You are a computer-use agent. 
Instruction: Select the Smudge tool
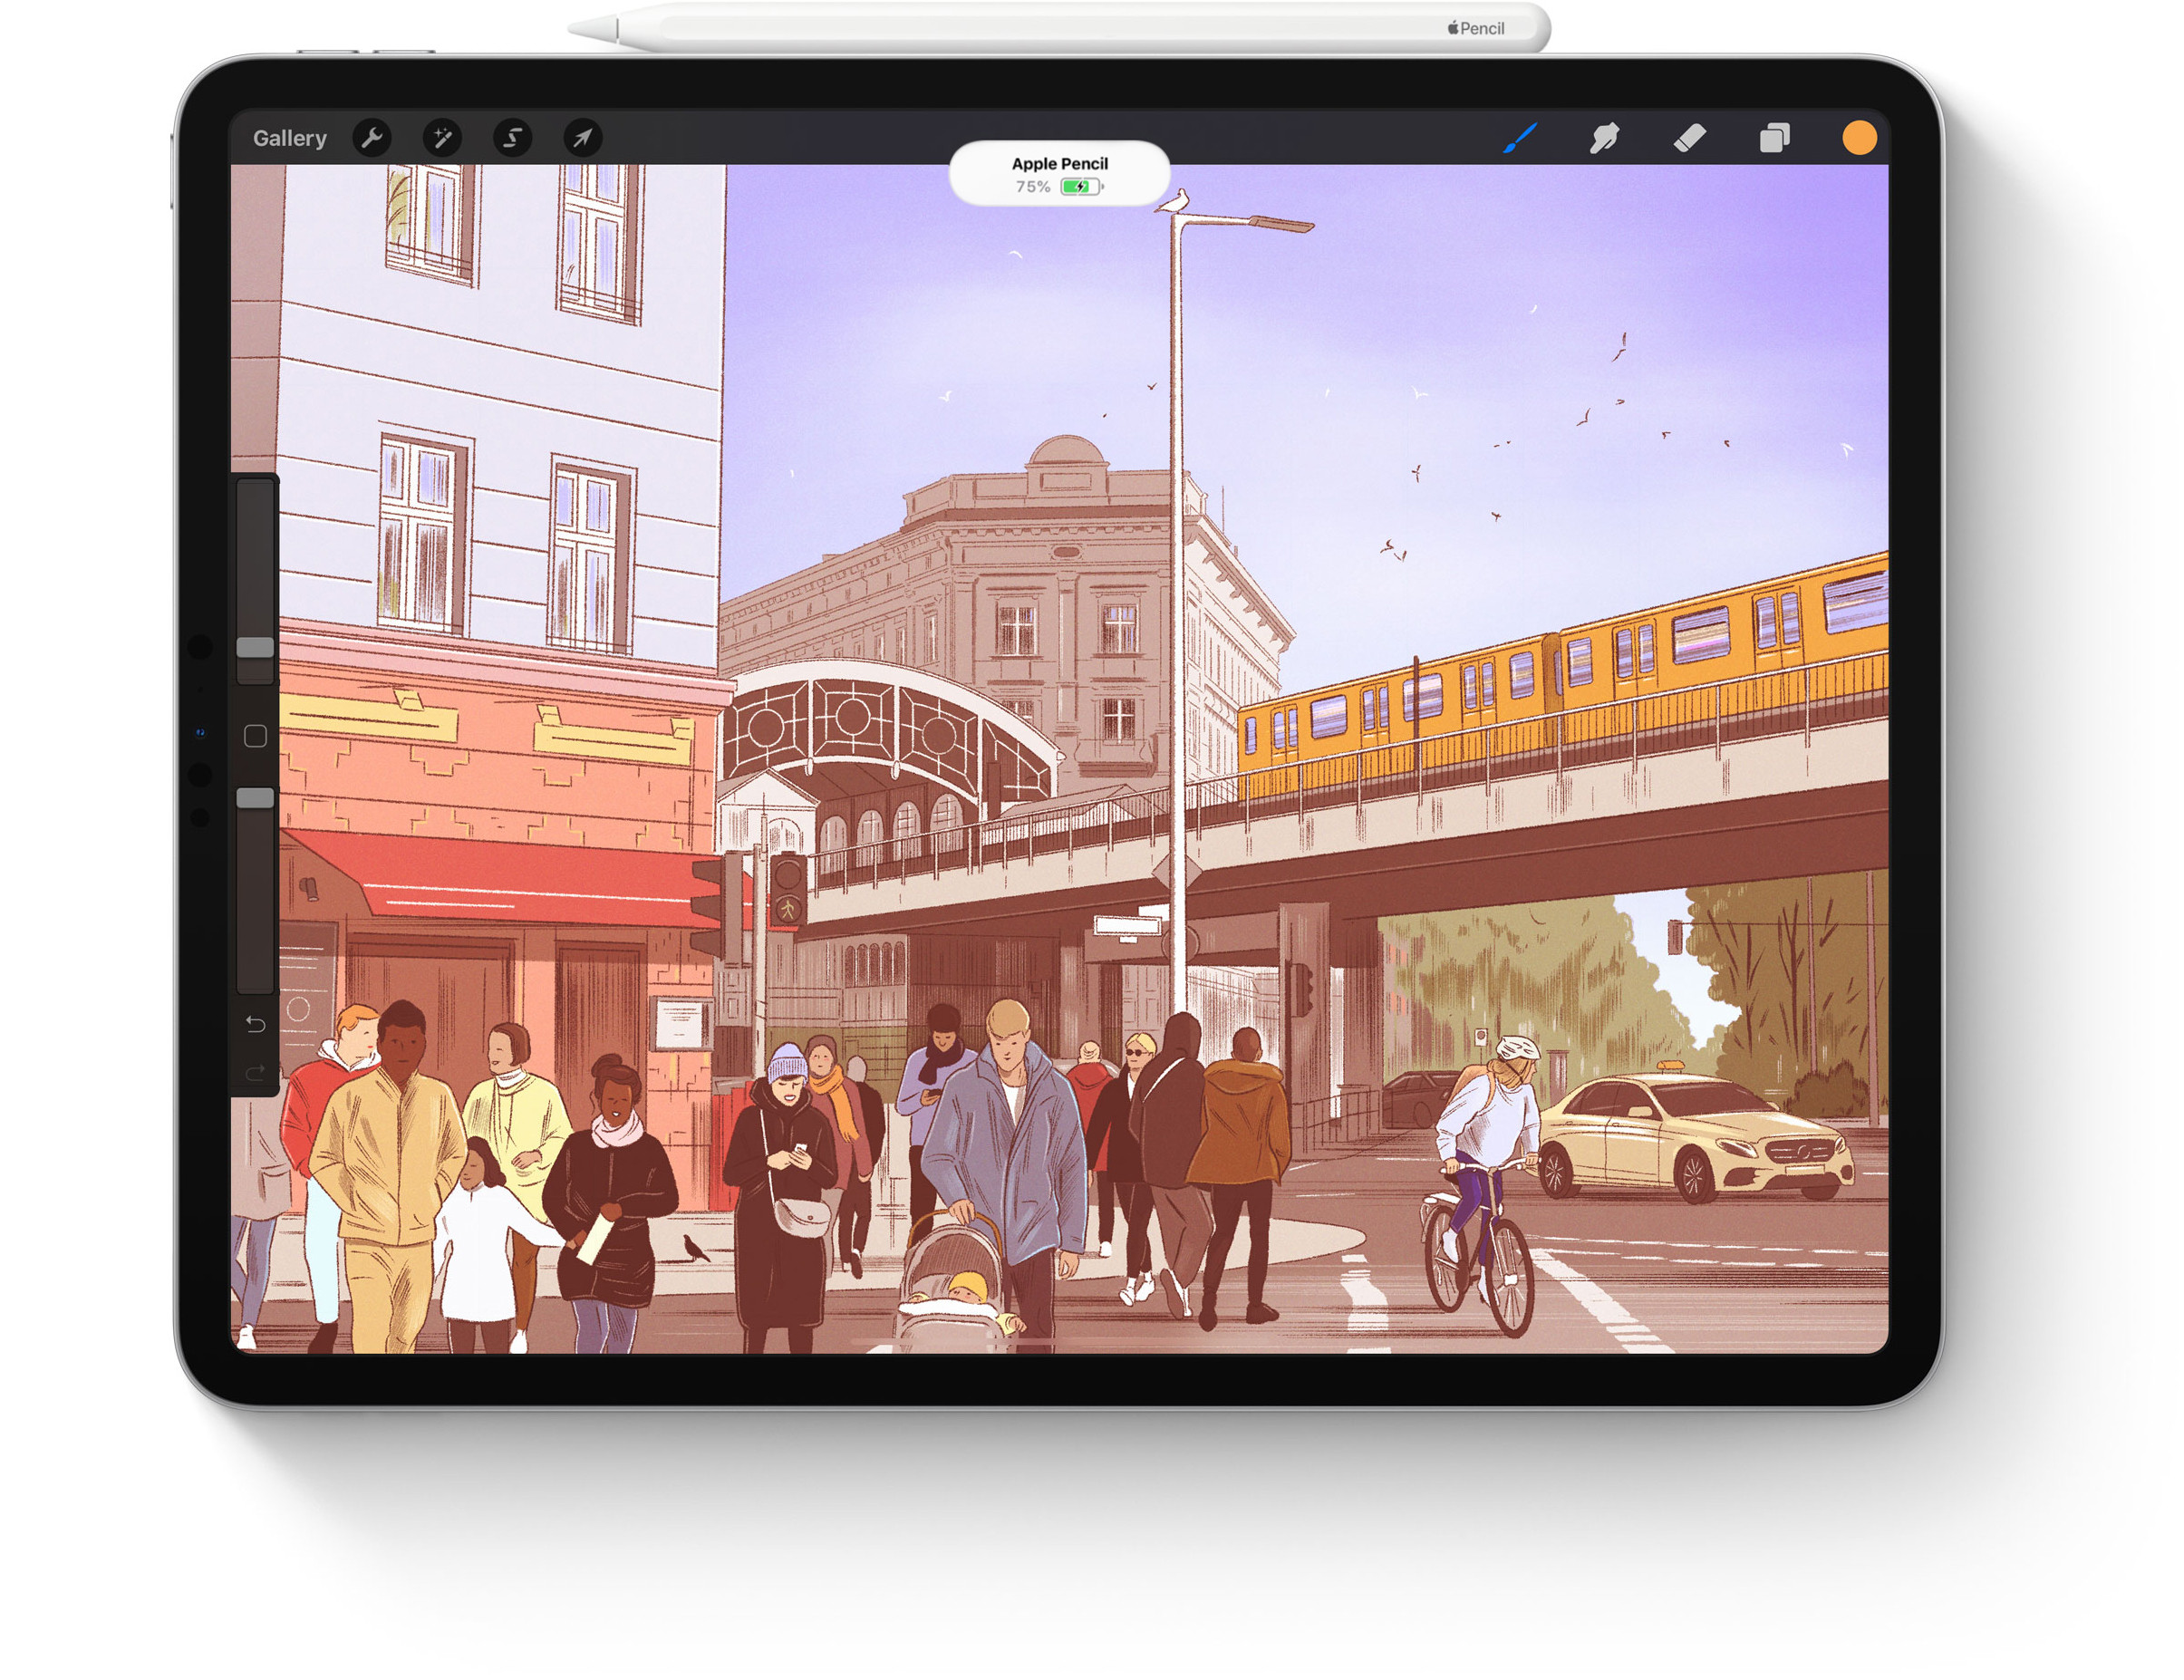(1604, 138)
